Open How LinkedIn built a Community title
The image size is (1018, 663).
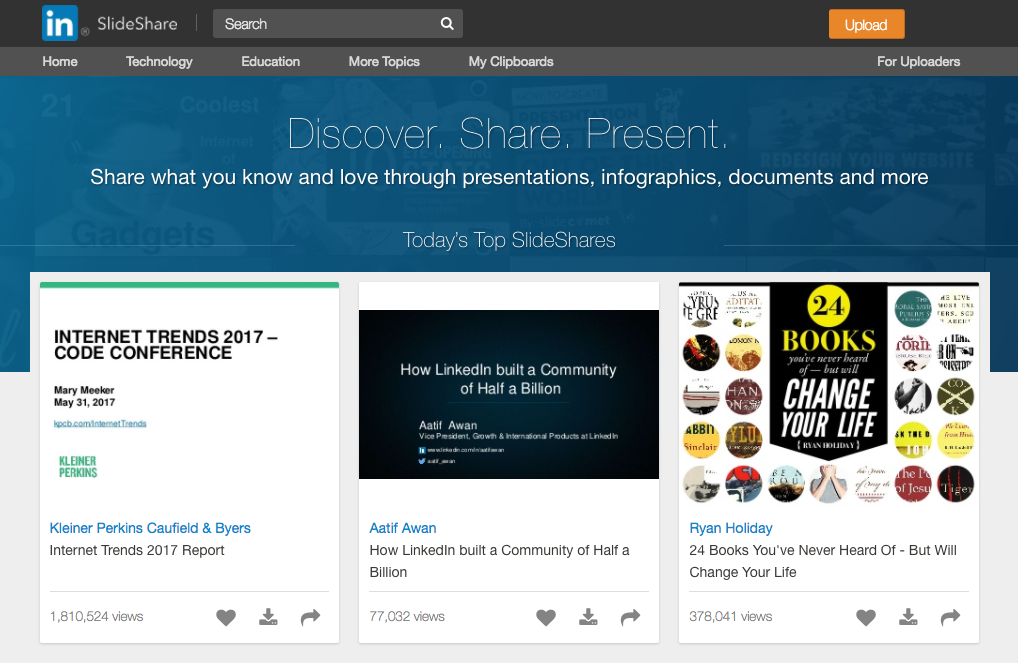point(499,561)
